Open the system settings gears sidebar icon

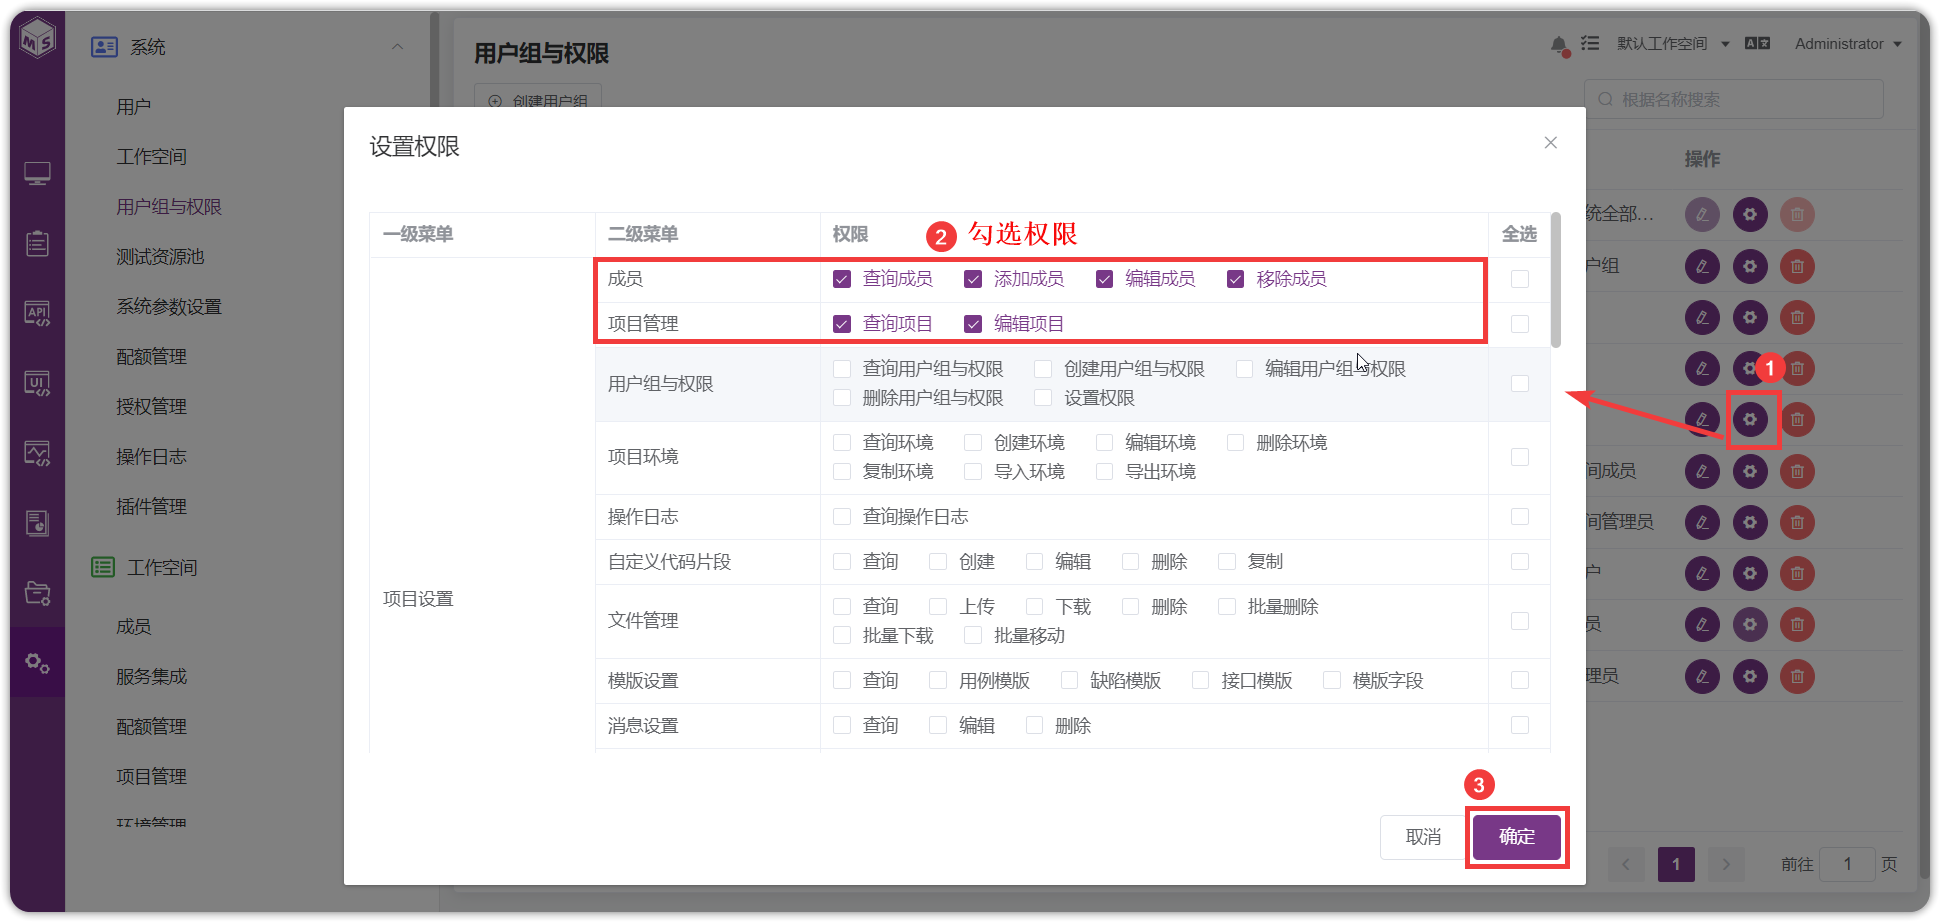click(37, 662)
